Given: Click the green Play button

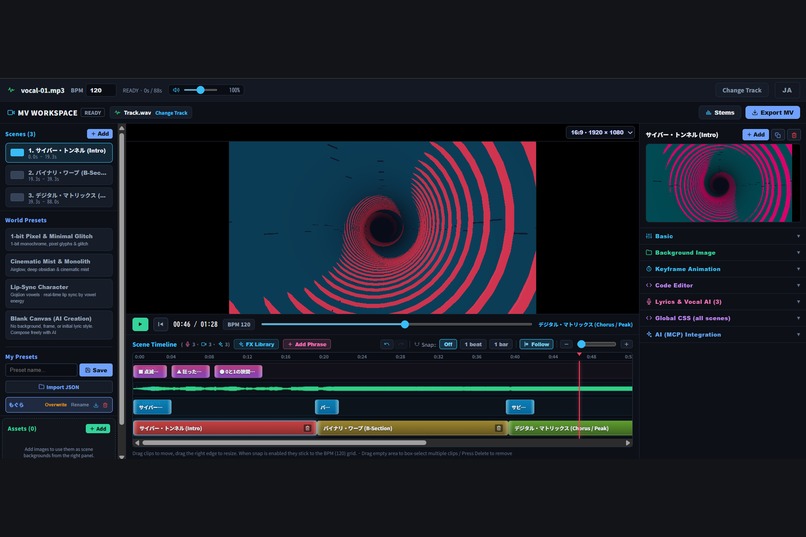Looking at the screenshot, I should pyautogui.click(x=140, y=324).
